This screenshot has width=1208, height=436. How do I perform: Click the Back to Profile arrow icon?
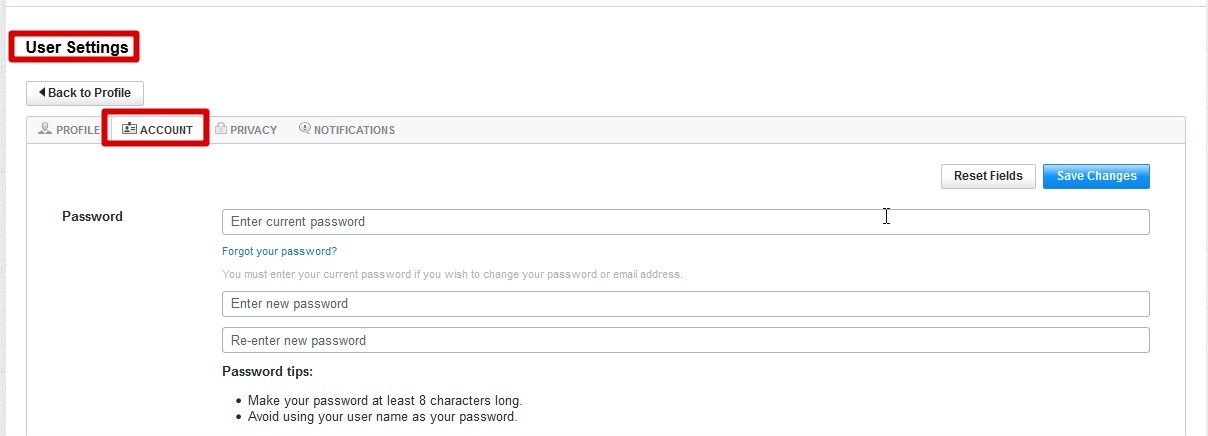click(42, 93)
